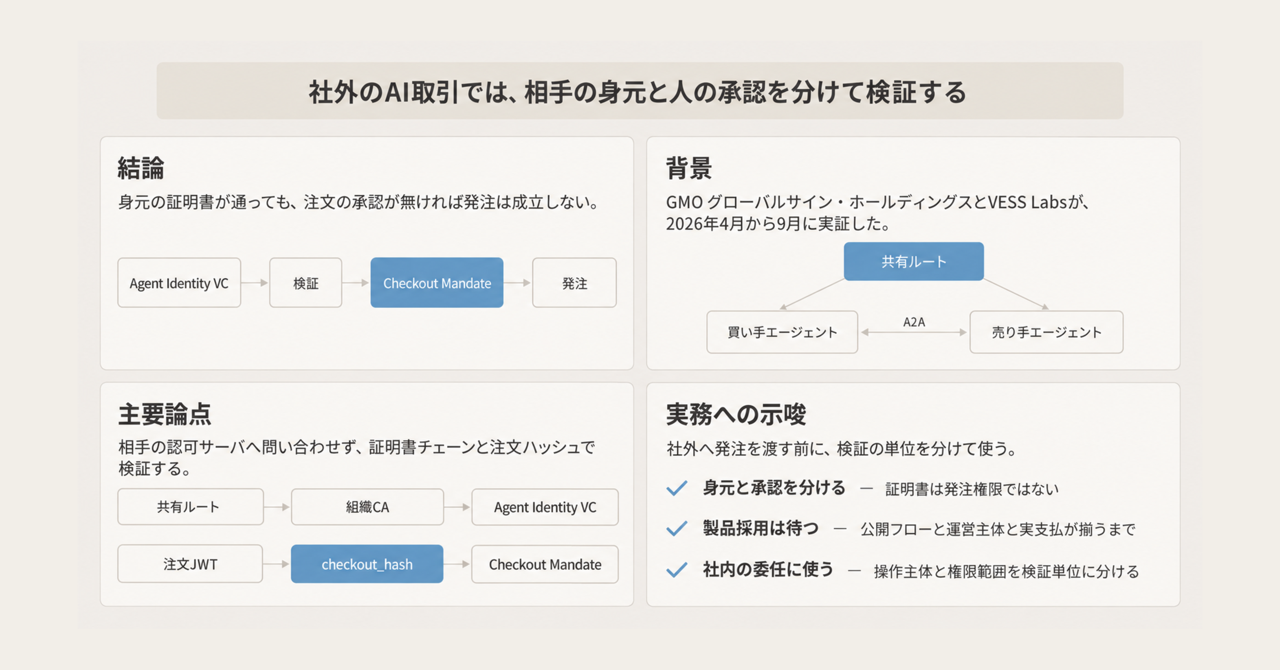This screenshot has height=670, width=1280.
Task: Click the title banner 社外のAI取引では
Action: coord(640,92)
